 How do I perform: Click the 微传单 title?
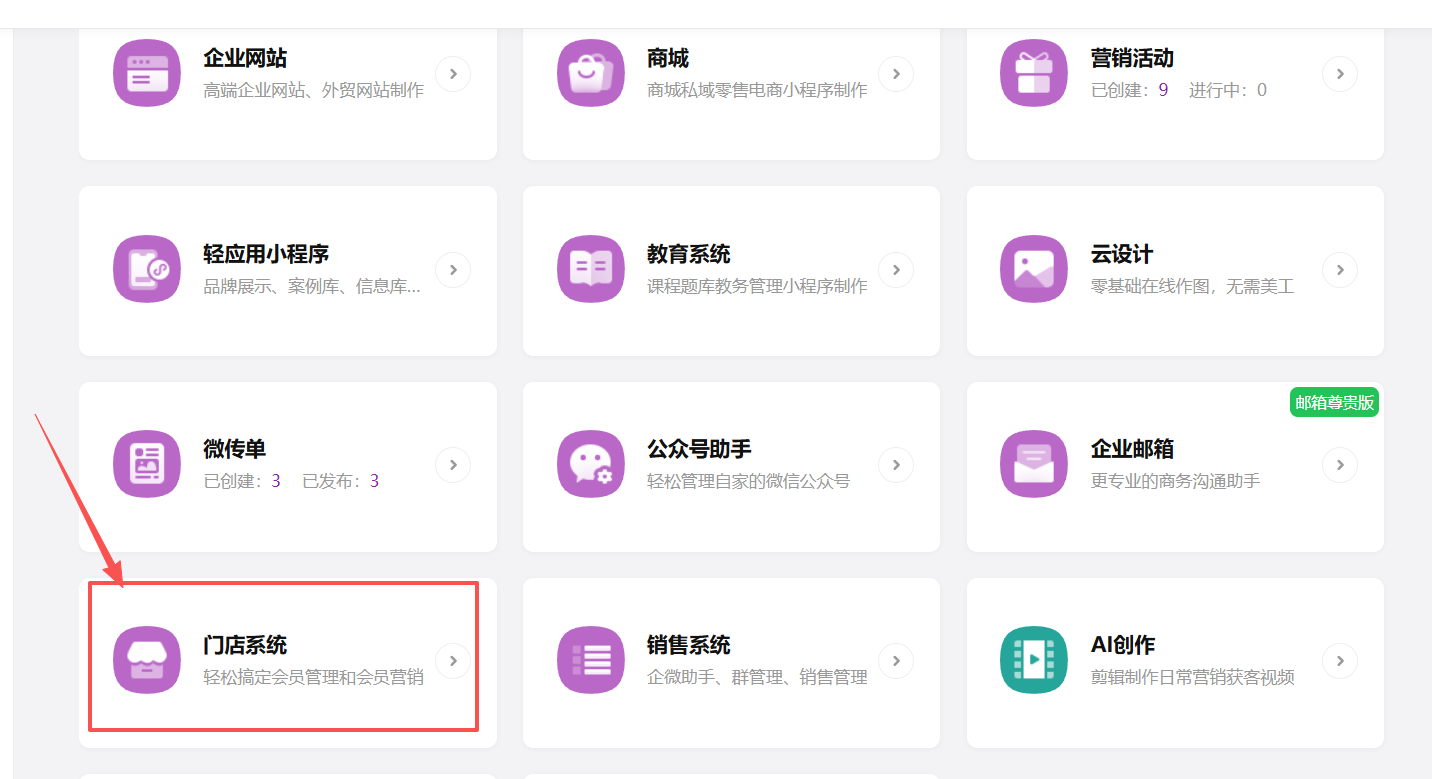235,449
